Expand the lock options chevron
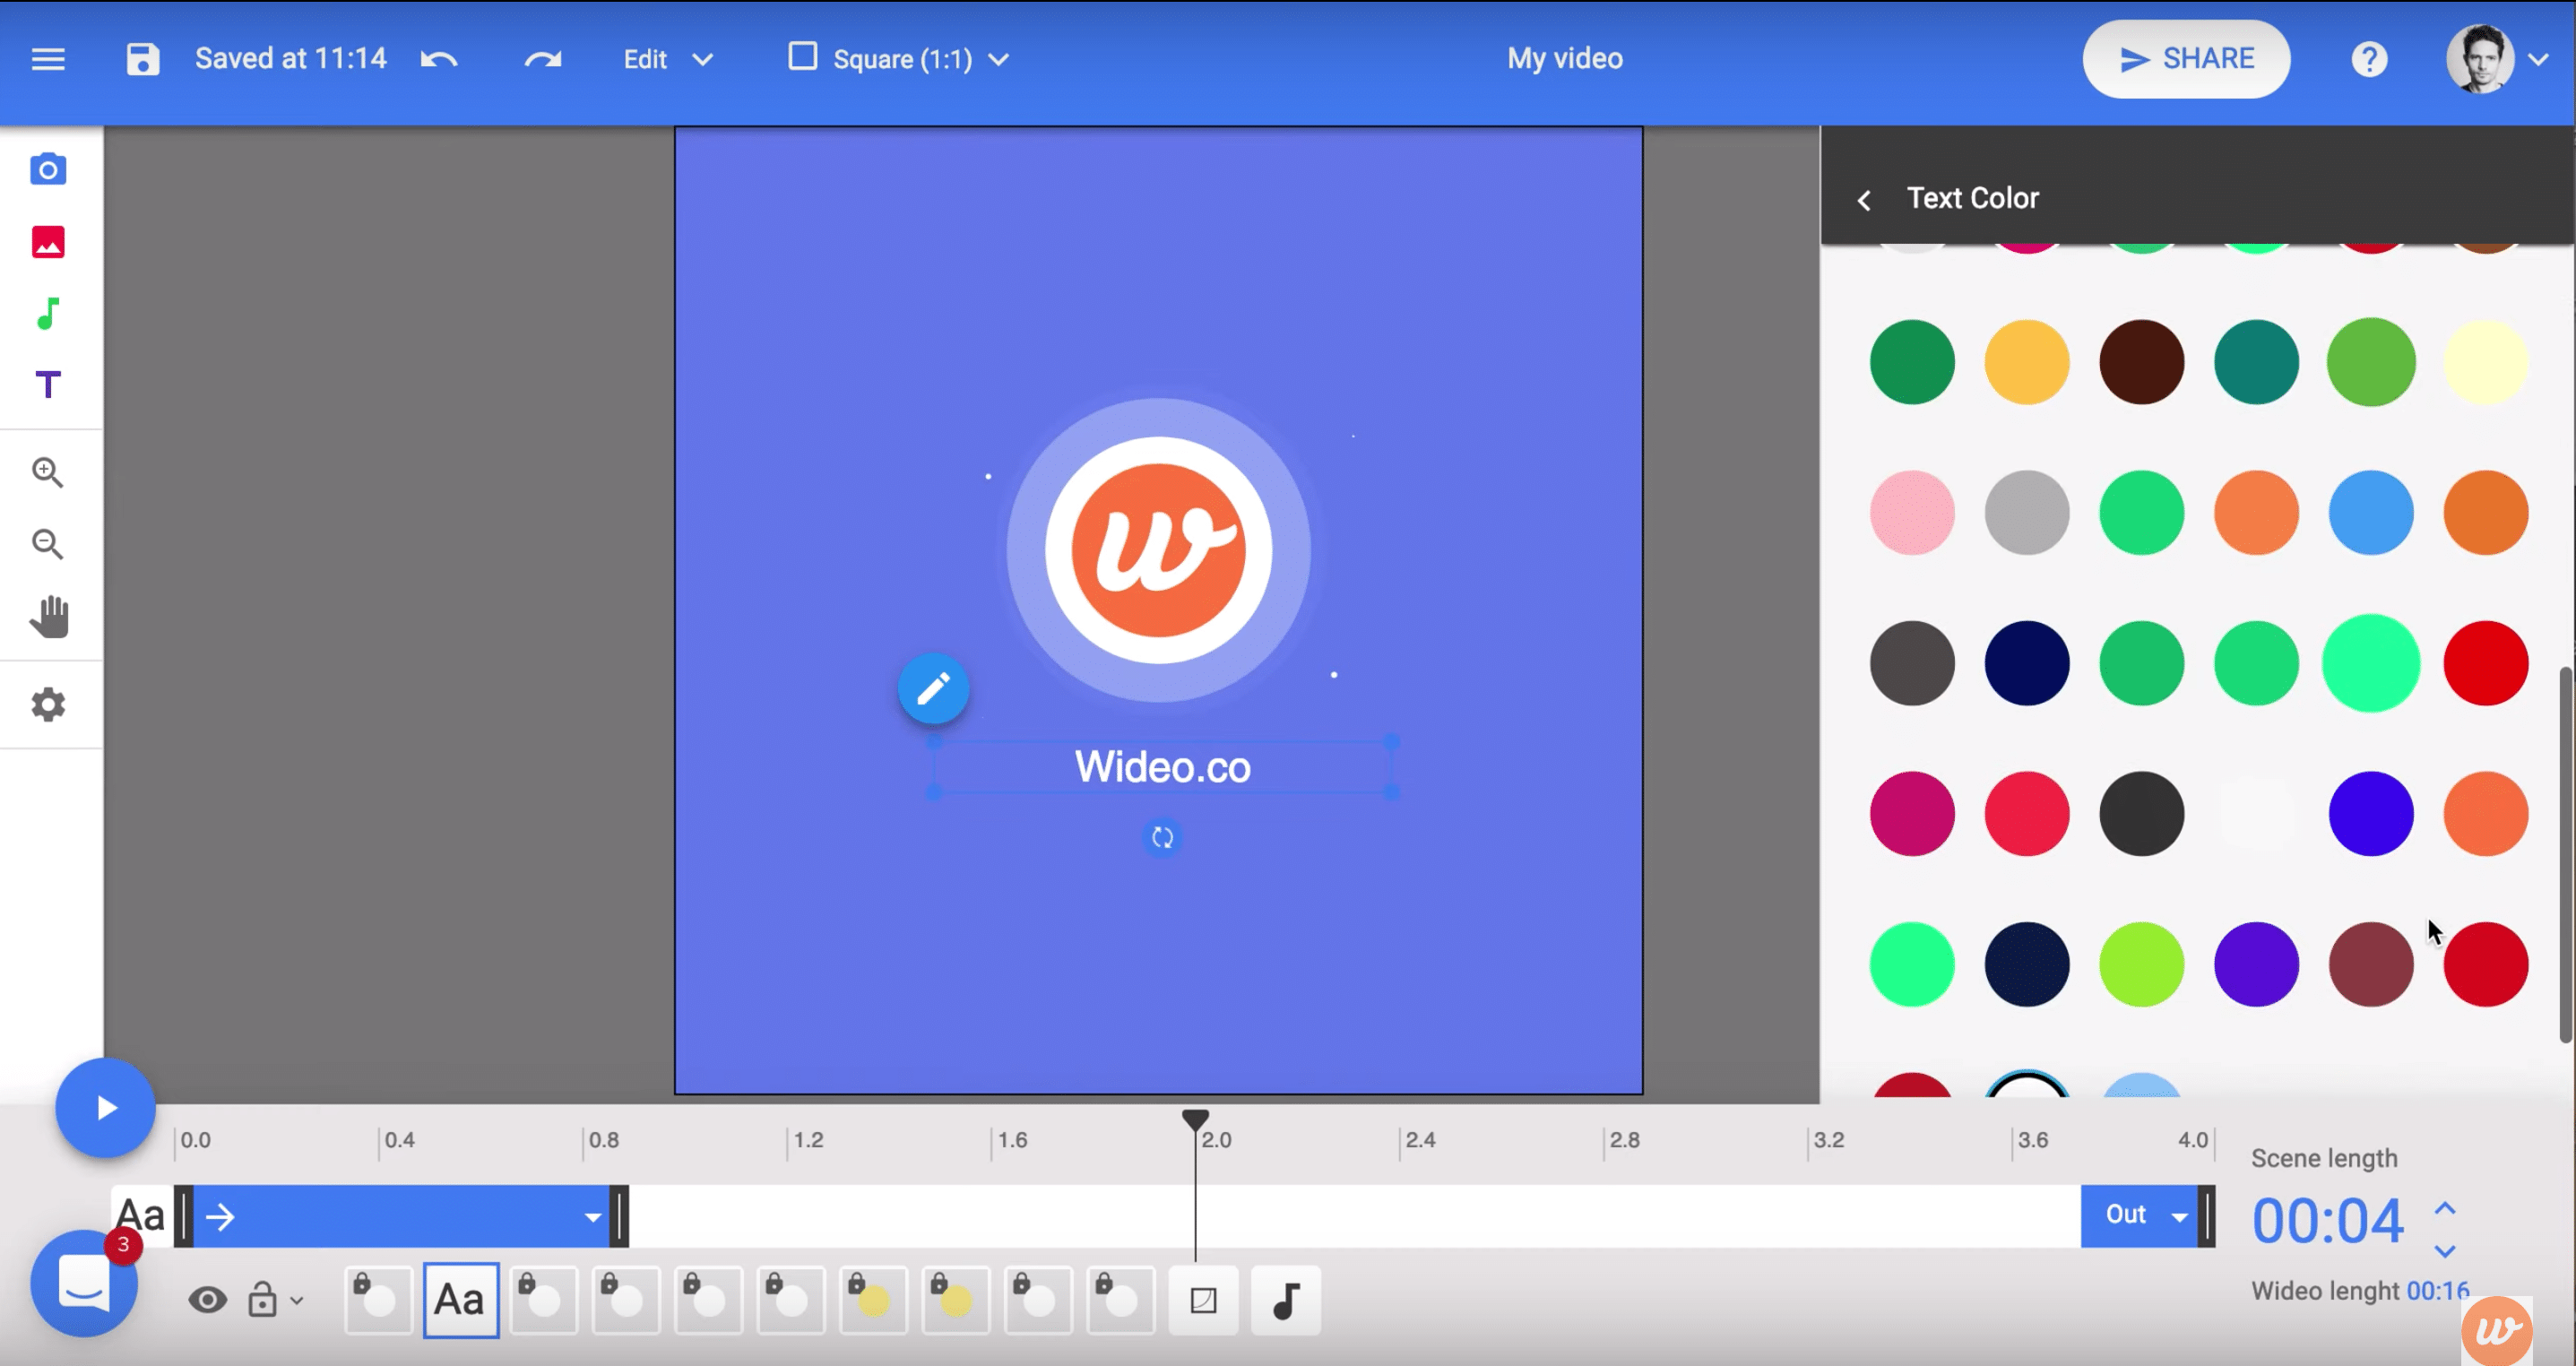 (296, 1301)
